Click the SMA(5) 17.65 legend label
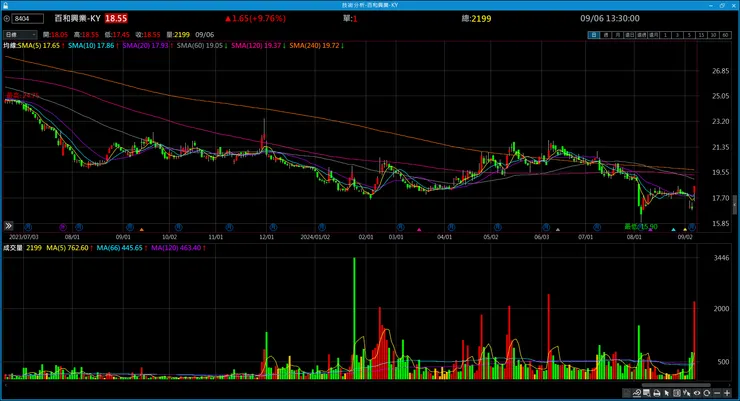The width and height of the screenshot is (740, 401). 39,45
